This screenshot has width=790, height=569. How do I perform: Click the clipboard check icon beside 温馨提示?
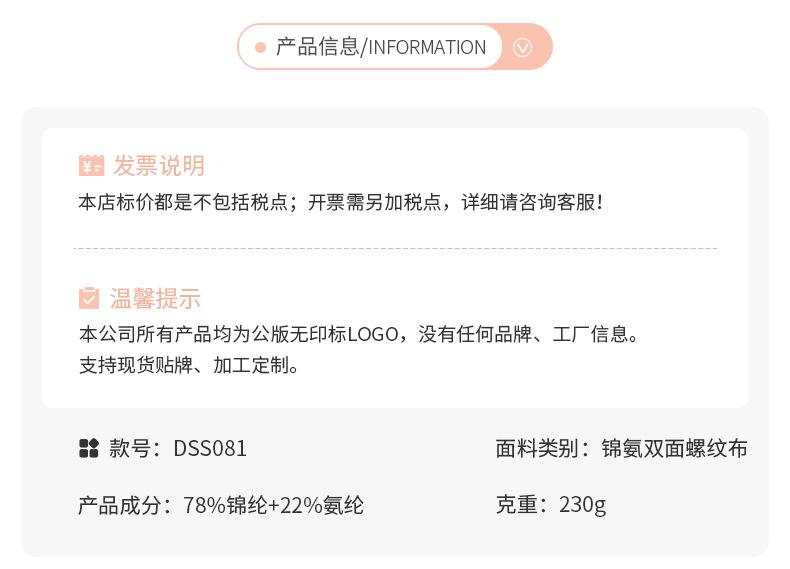pyautogui.click(x=89, y=298)
